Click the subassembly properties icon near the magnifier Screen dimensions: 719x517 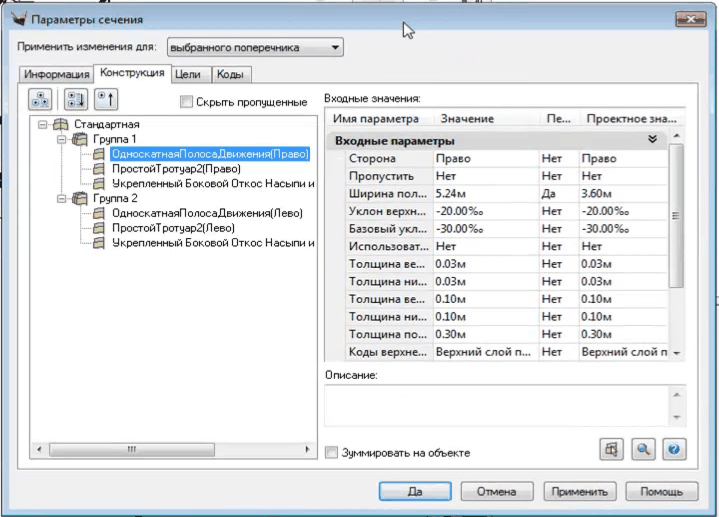[x=610, y=450]
